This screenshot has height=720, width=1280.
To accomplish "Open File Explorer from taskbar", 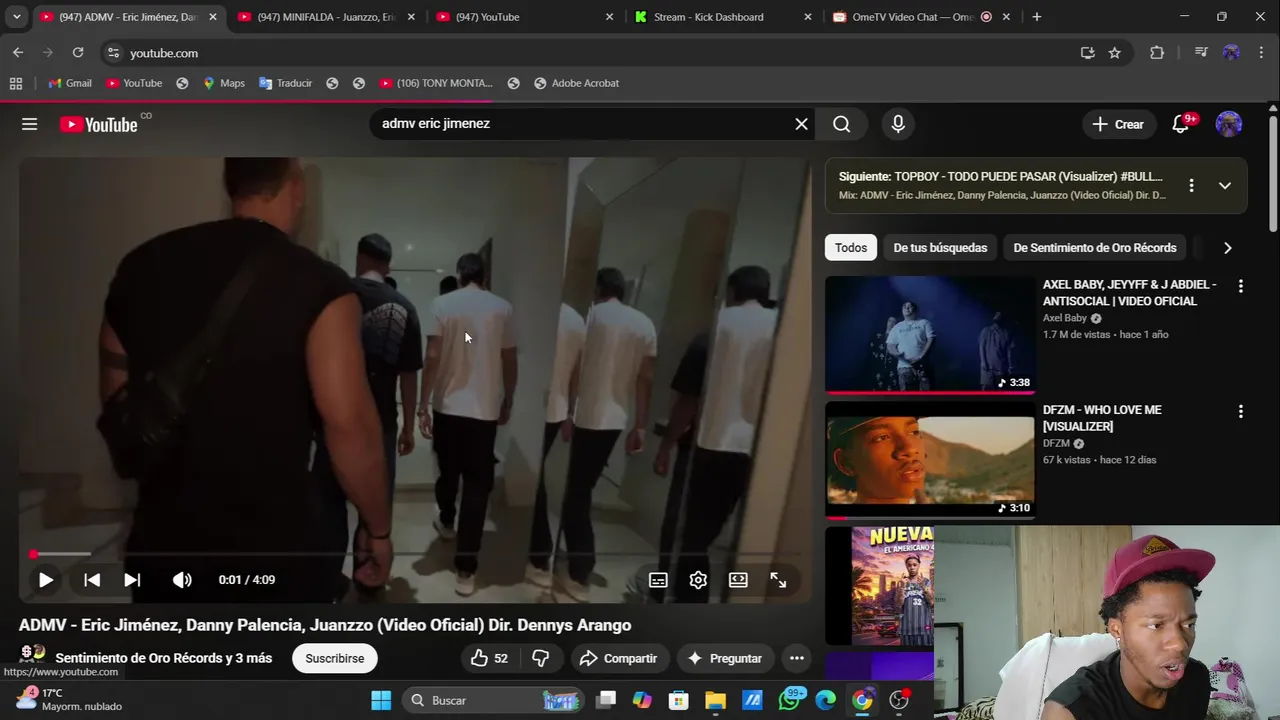I will point(715,700).
